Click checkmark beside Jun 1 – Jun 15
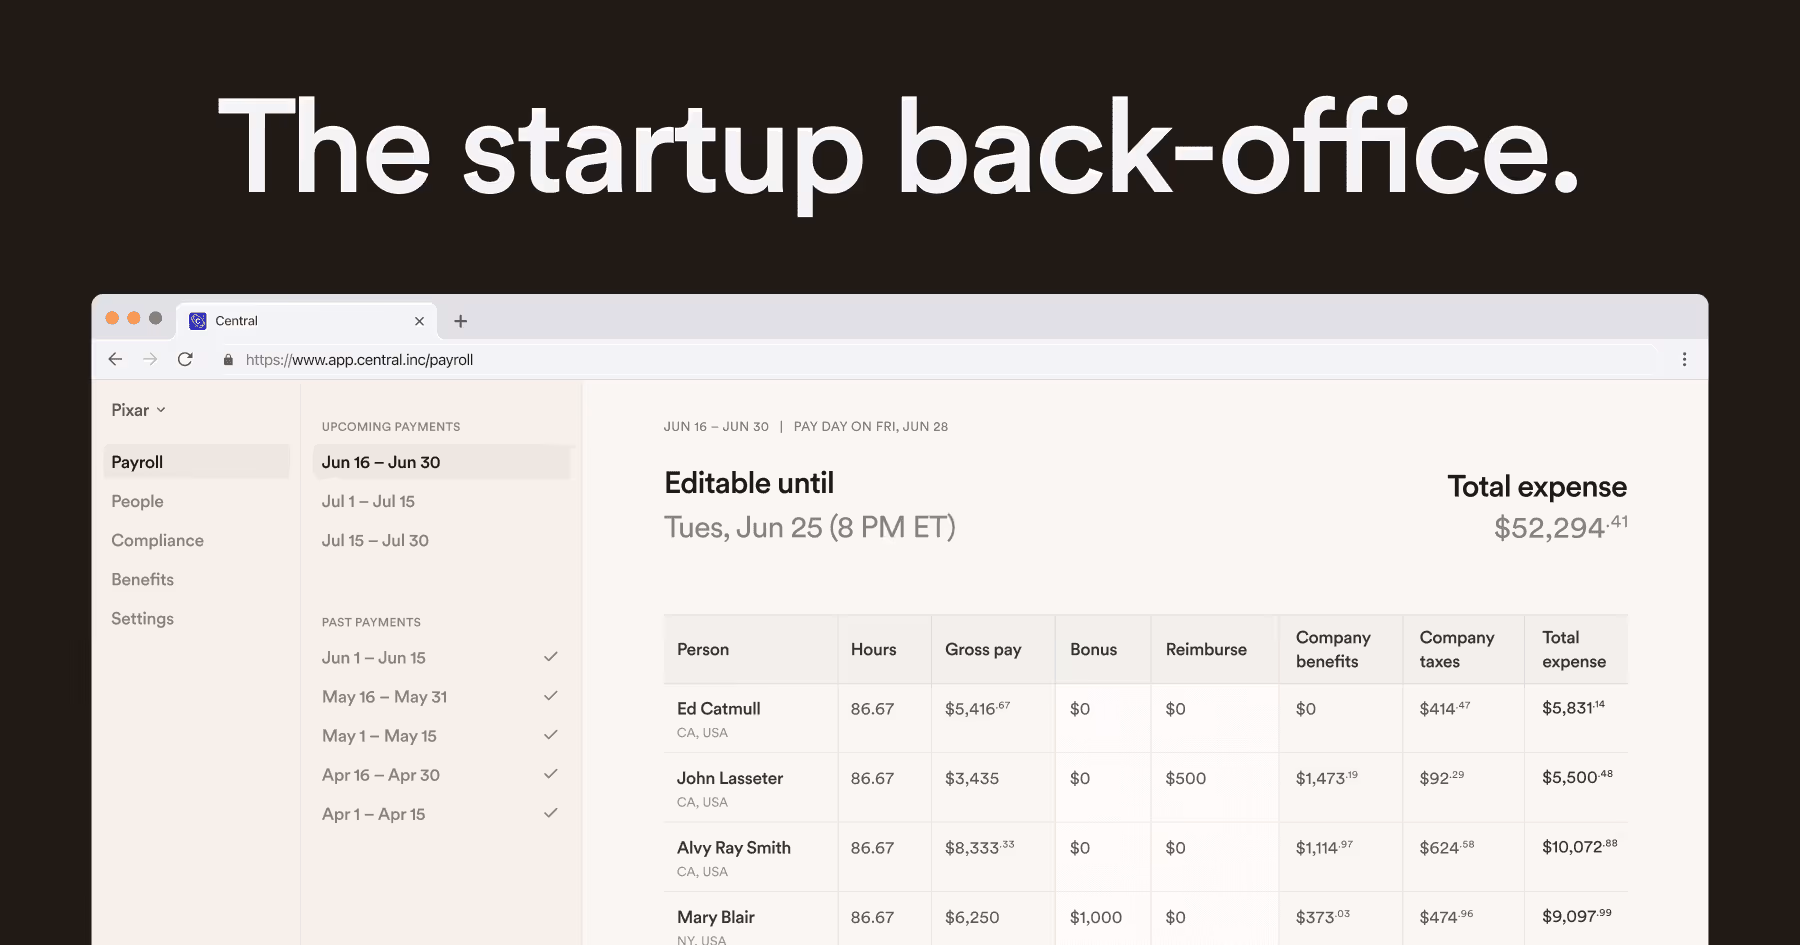 tap(550, 657)
